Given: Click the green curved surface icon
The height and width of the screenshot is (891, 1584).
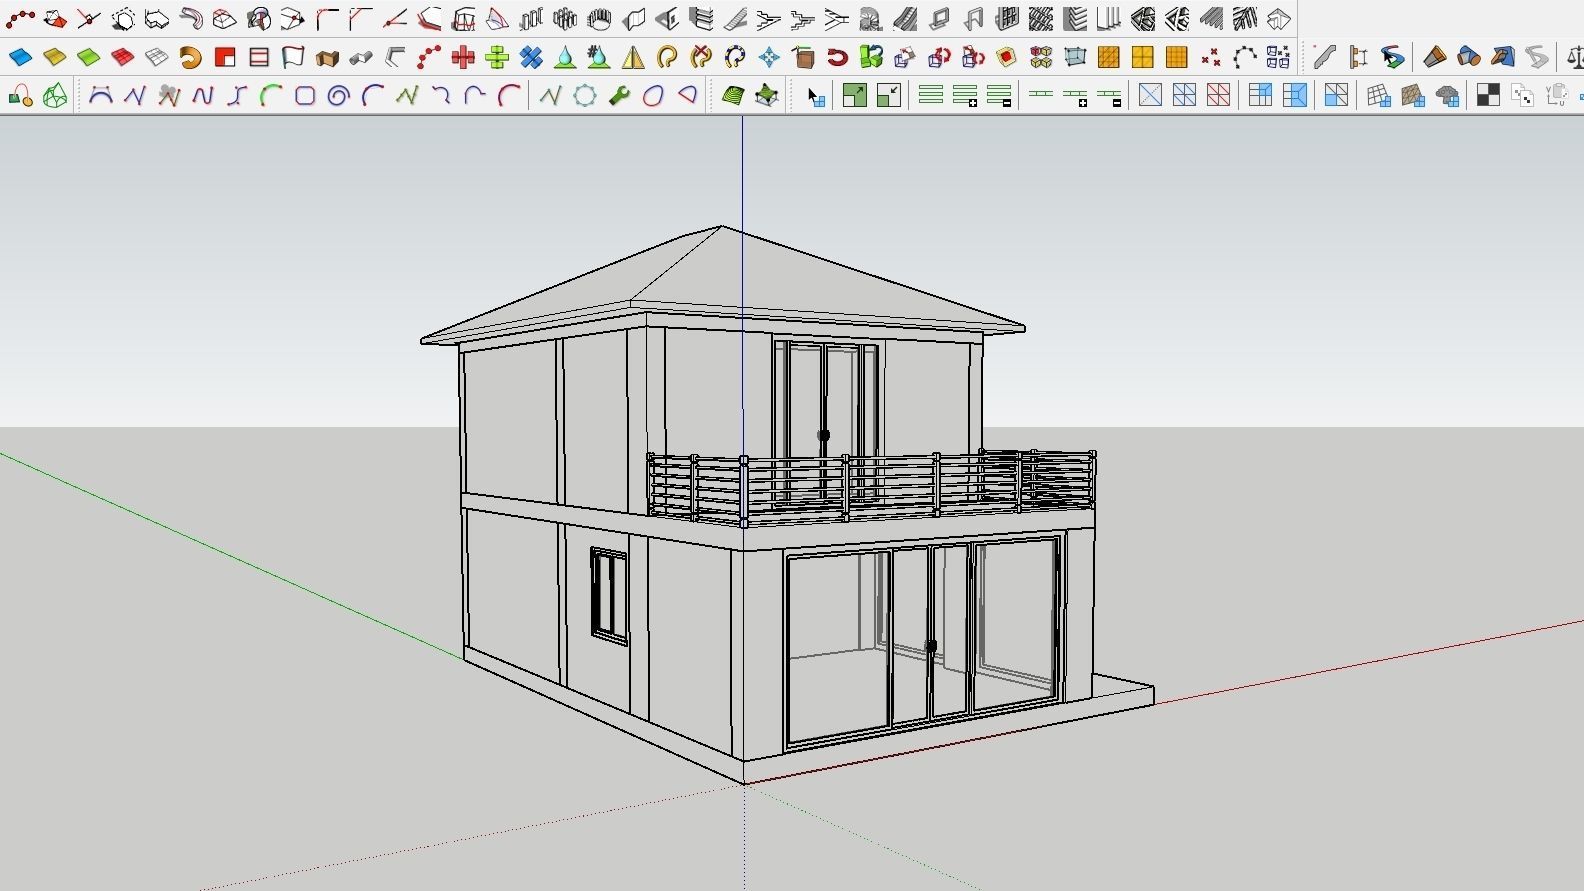Looking at the screenshot, I should coord(89,57).
